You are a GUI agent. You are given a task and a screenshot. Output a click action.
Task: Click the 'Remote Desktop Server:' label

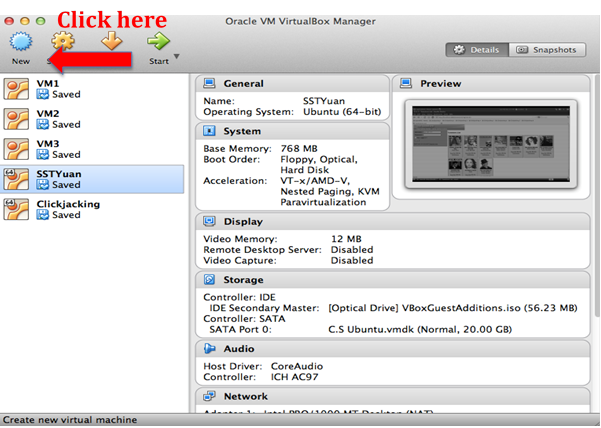263,249
